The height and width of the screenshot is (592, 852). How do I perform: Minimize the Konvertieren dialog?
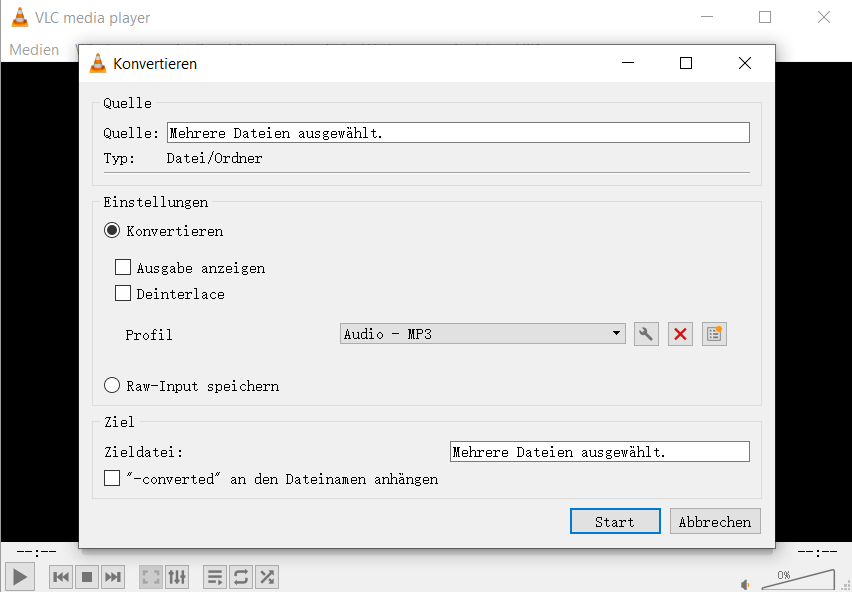[628, 64]
